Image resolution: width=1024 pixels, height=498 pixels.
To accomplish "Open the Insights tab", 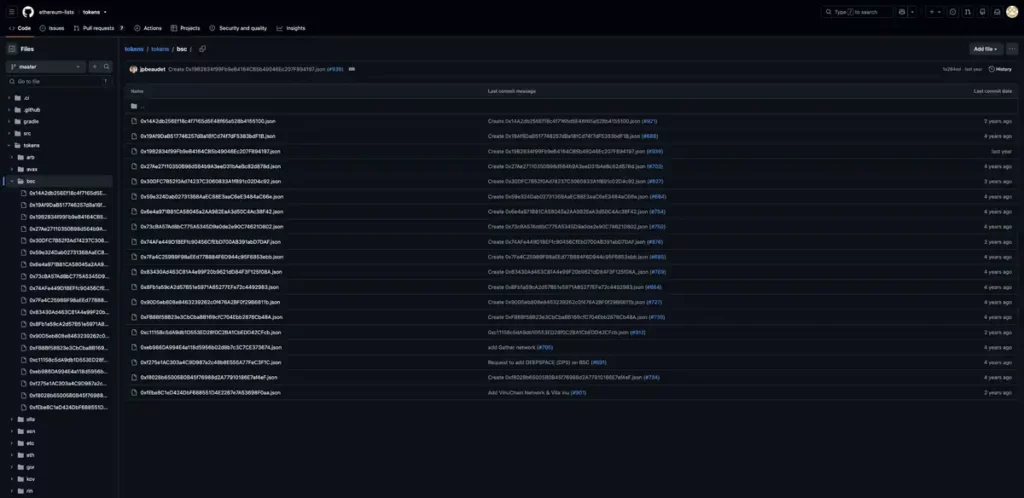I will 291,28.
